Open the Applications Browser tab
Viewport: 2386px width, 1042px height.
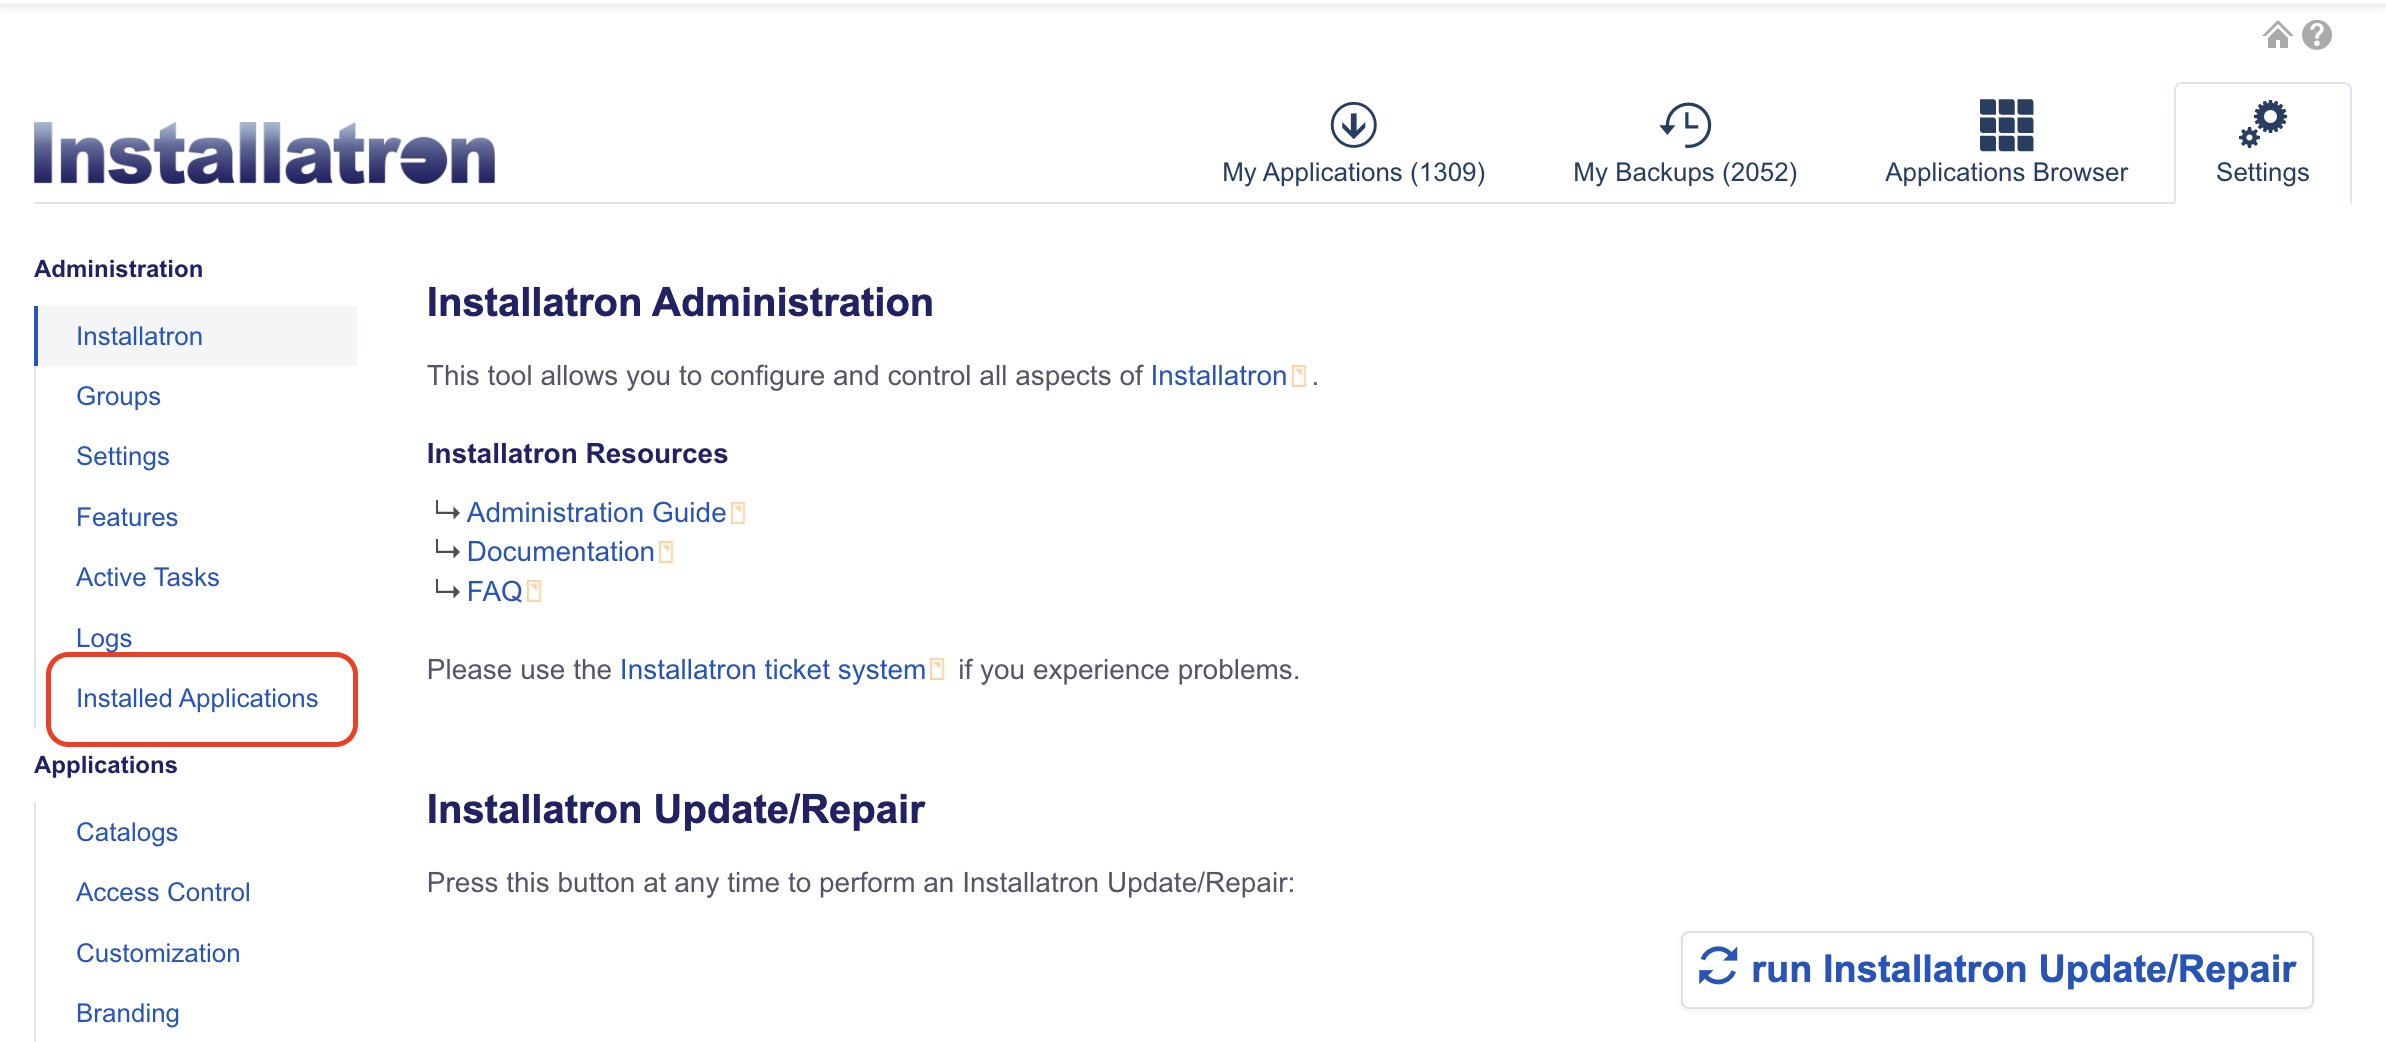coord(2006,145)
